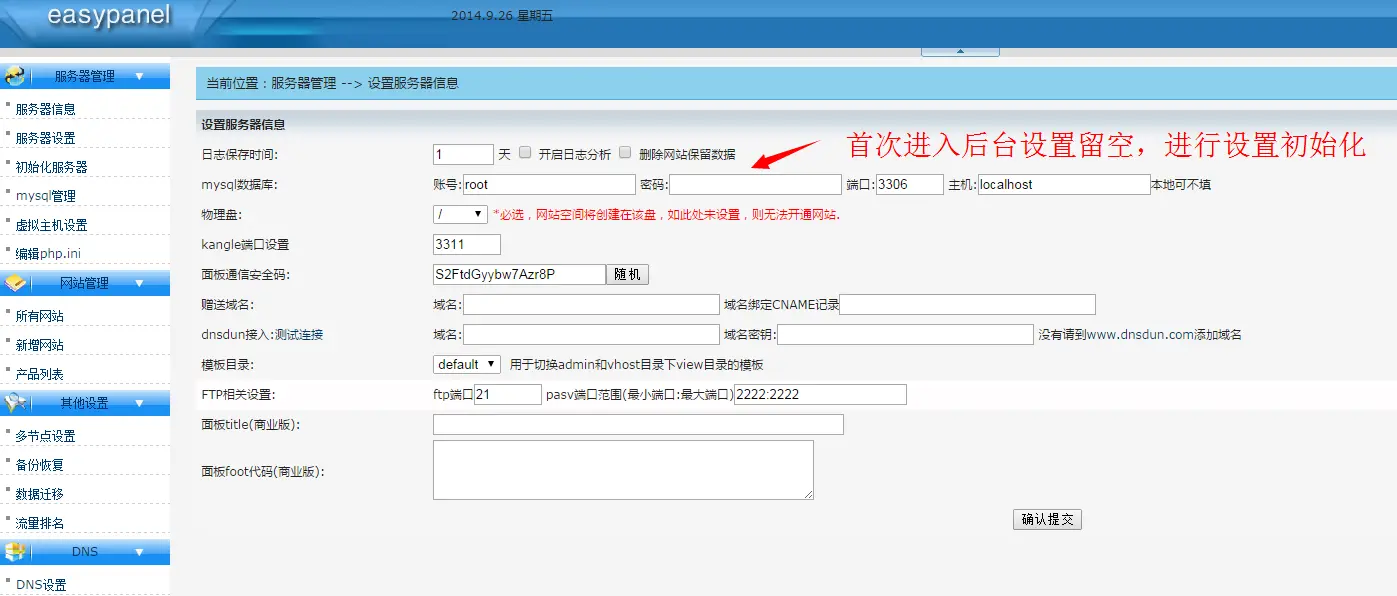Focus the ftp端口 21 field

click(508, 394)
